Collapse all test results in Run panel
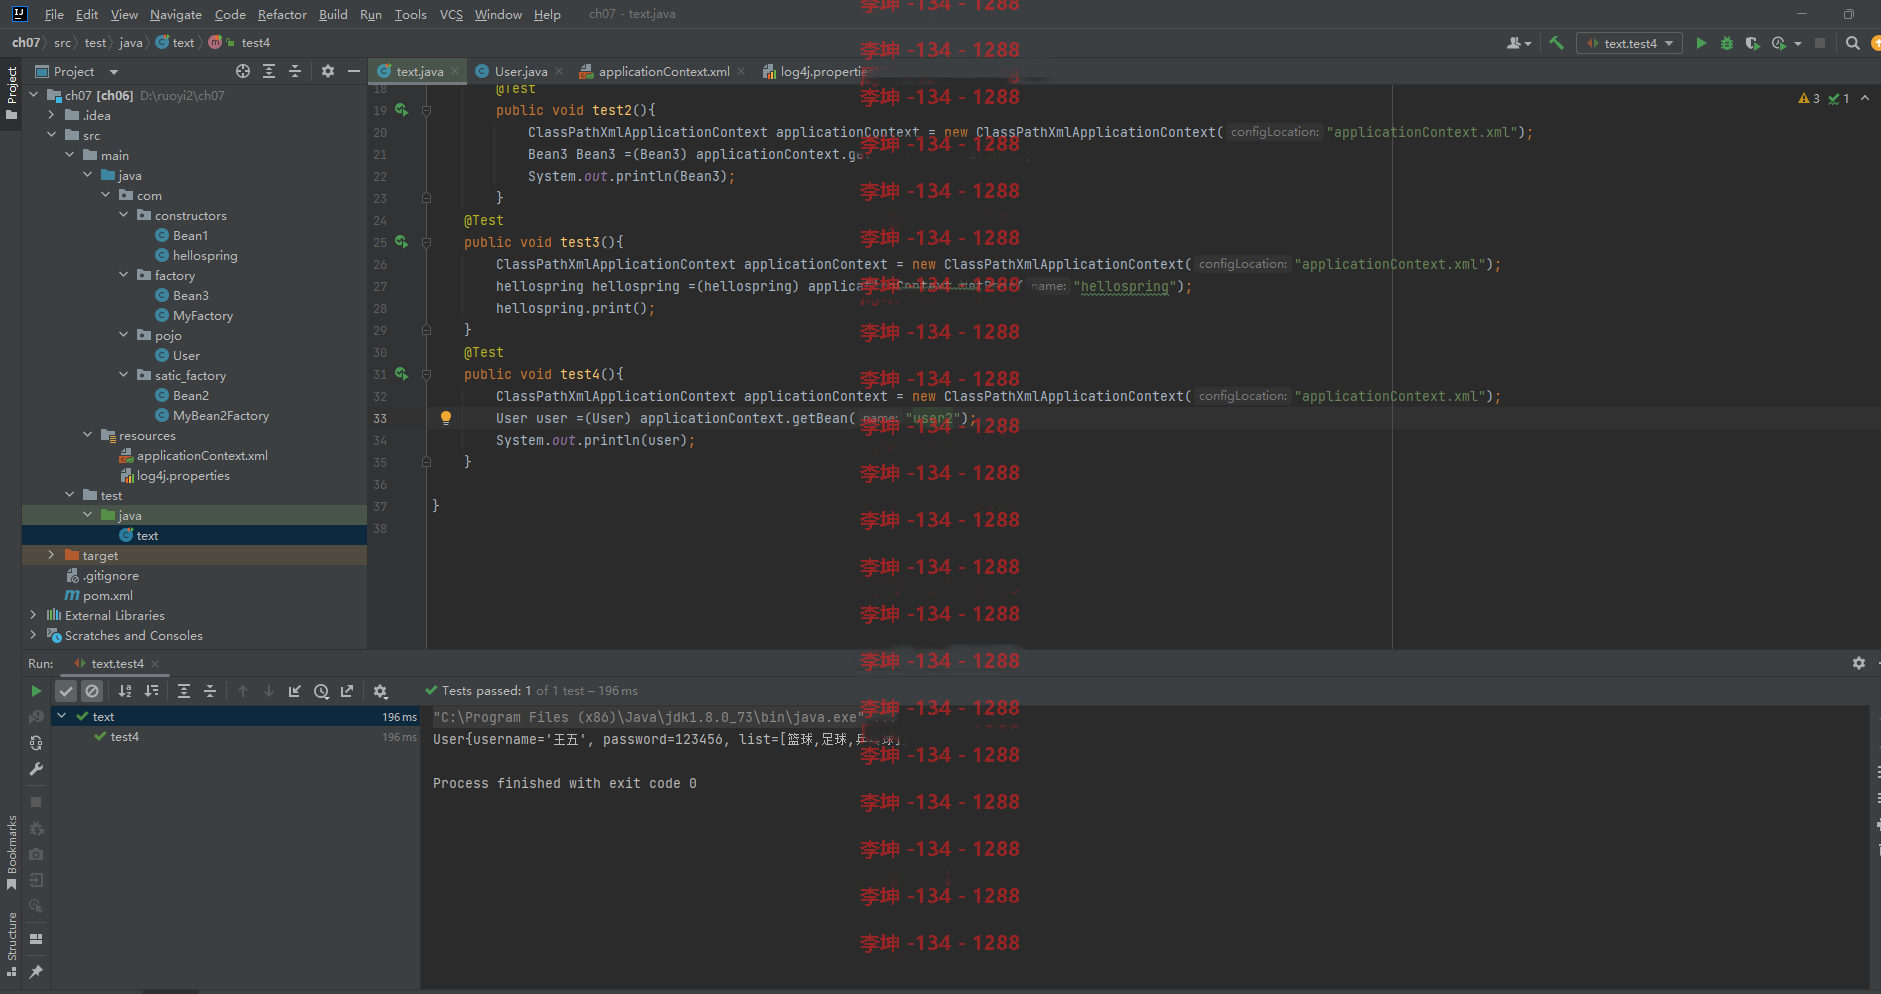 [x=210, y=691]
